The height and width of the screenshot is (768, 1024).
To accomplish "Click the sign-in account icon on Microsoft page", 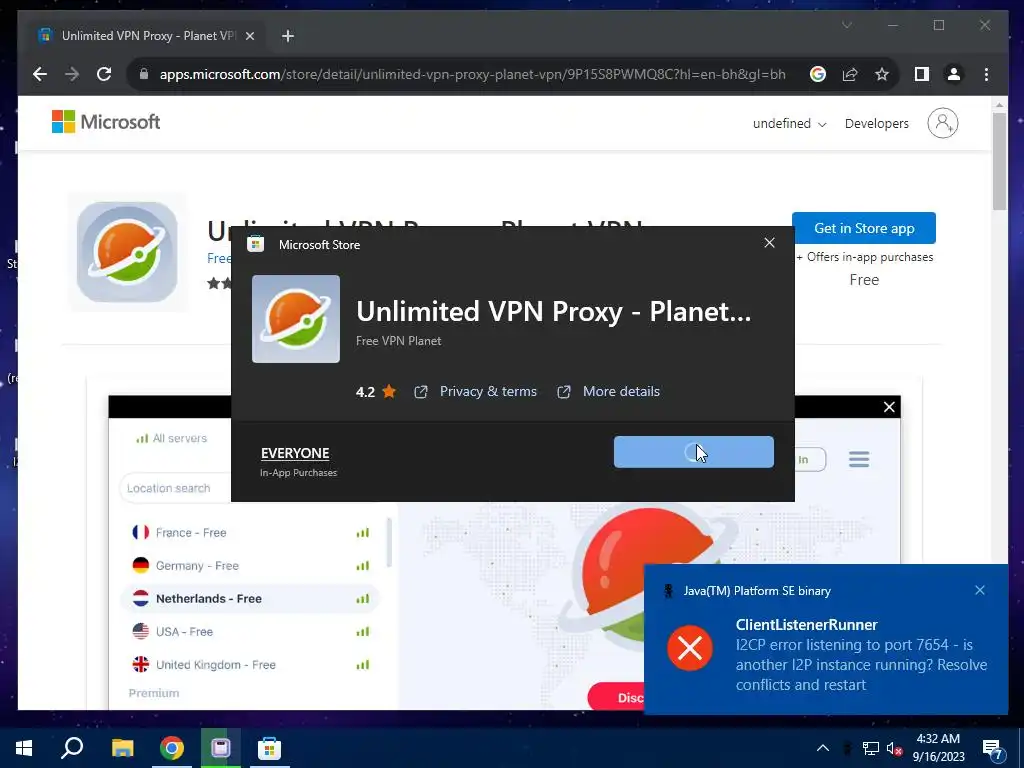I will point(942,123).
